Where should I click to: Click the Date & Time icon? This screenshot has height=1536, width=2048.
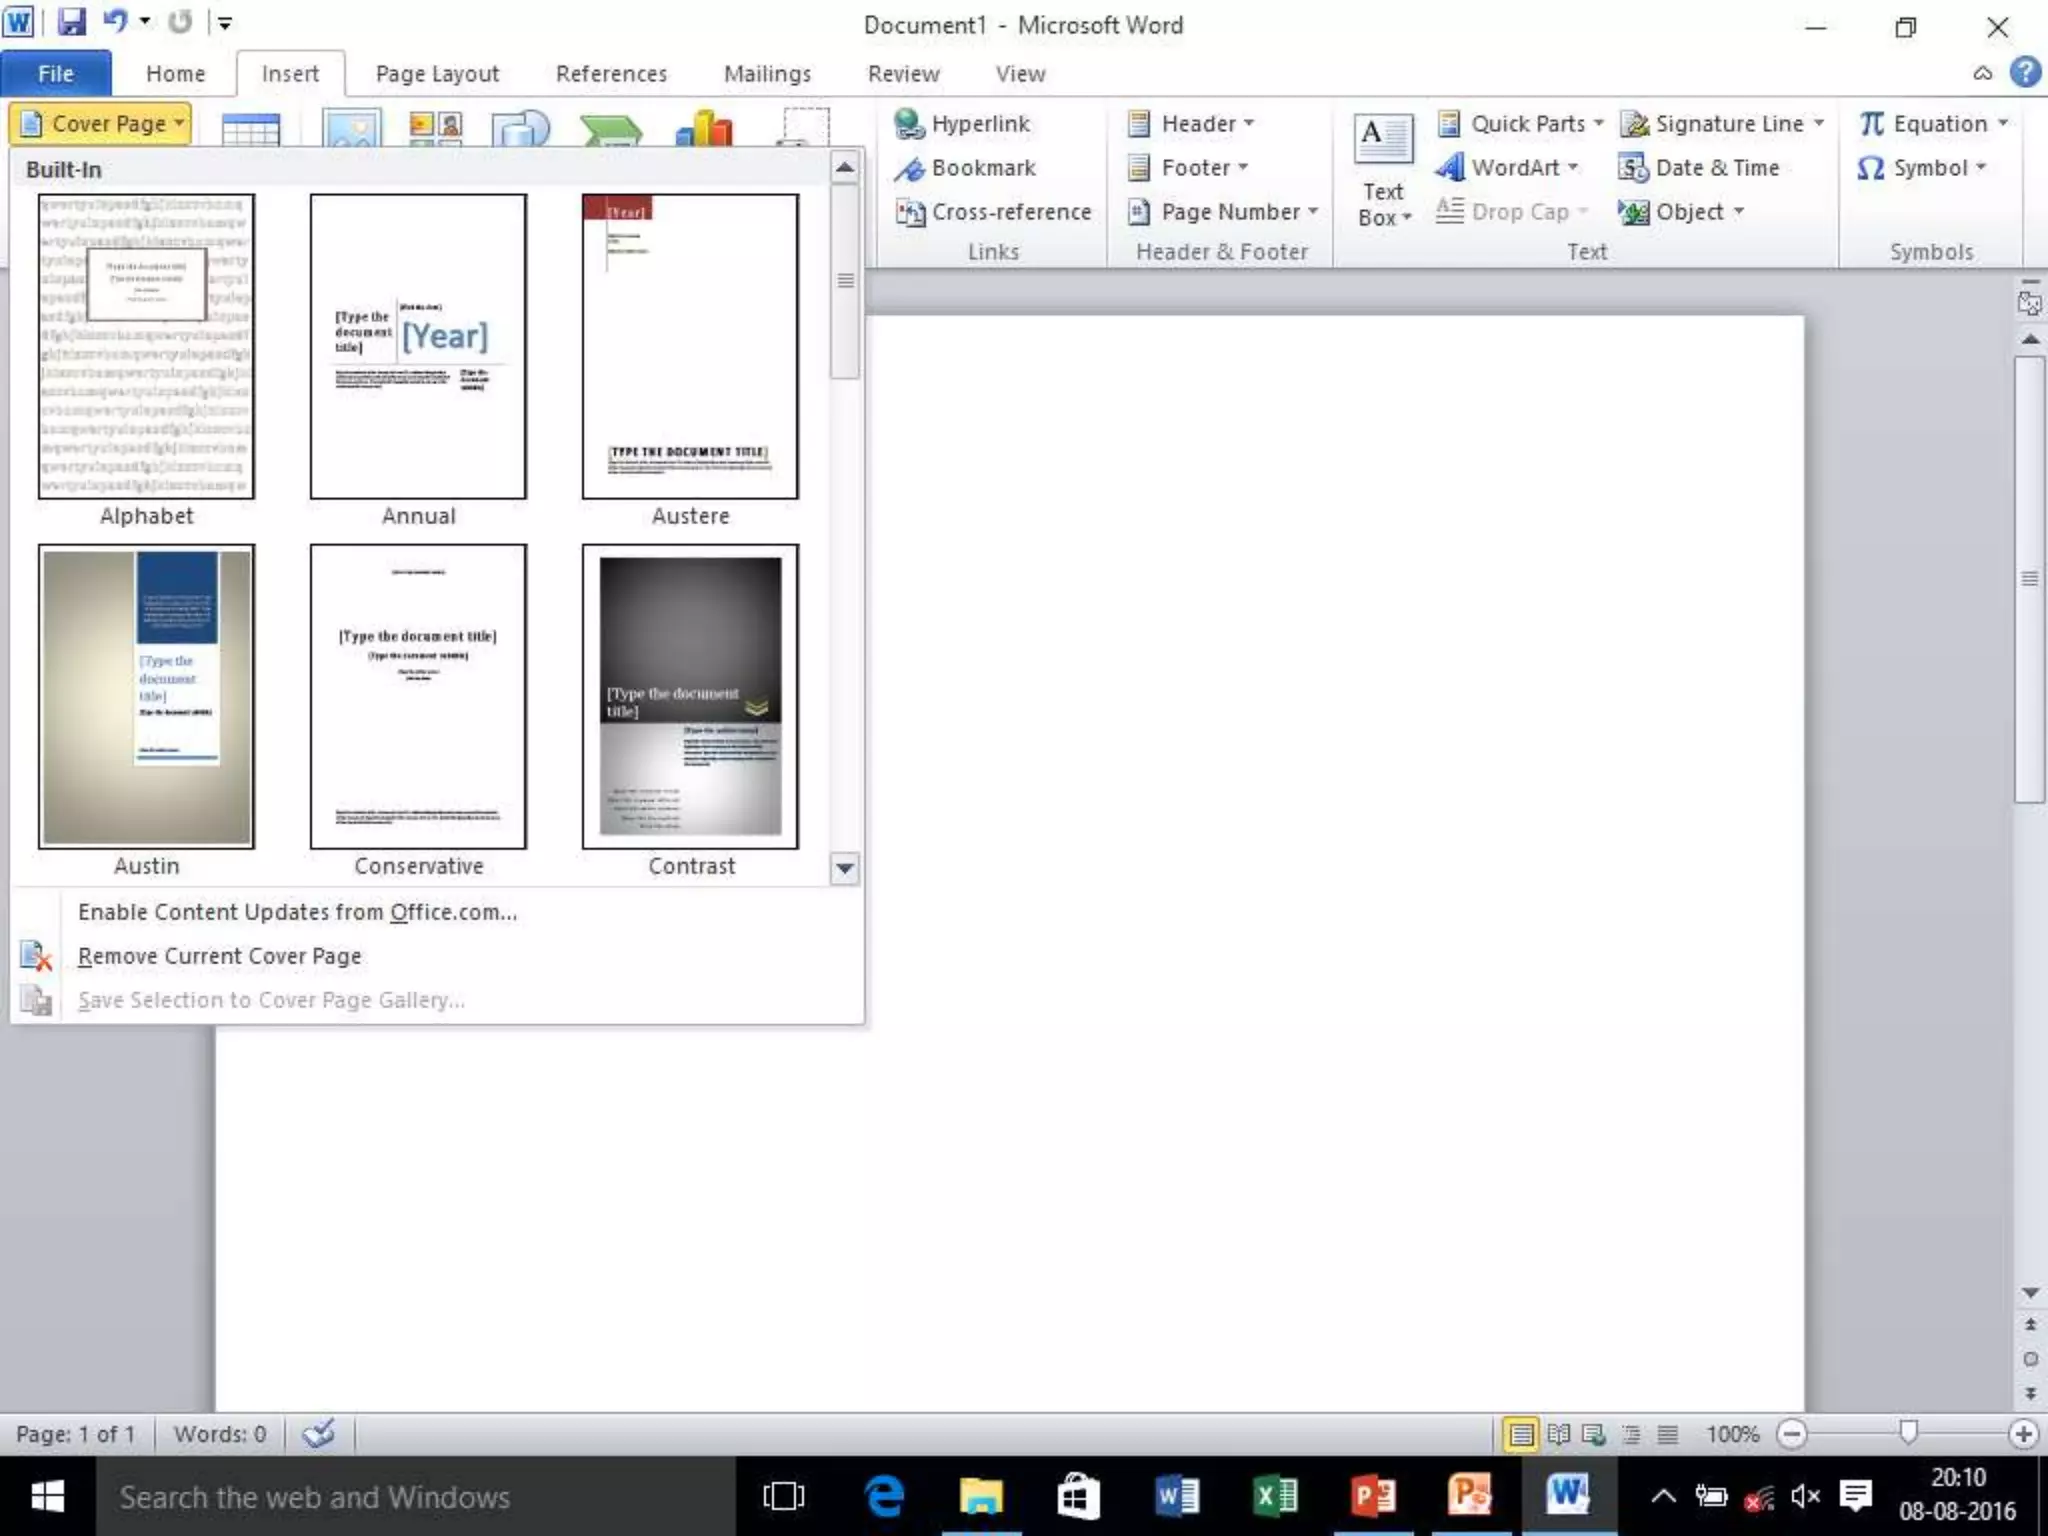(x=1633, y=168)
